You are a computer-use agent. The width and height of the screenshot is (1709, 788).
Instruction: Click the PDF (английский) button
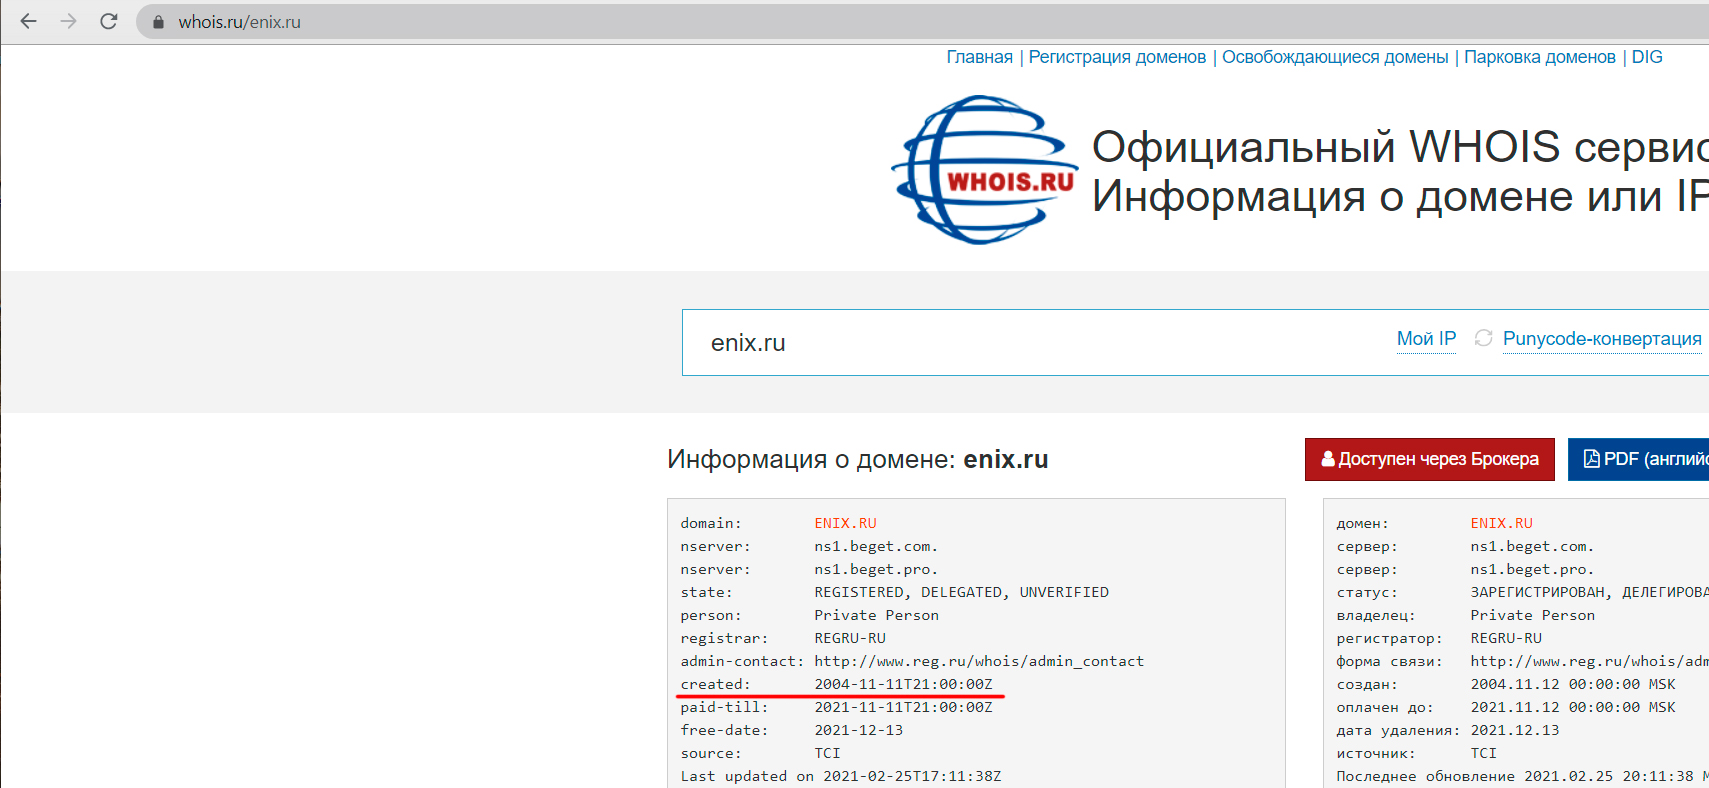click(1639, 459)
